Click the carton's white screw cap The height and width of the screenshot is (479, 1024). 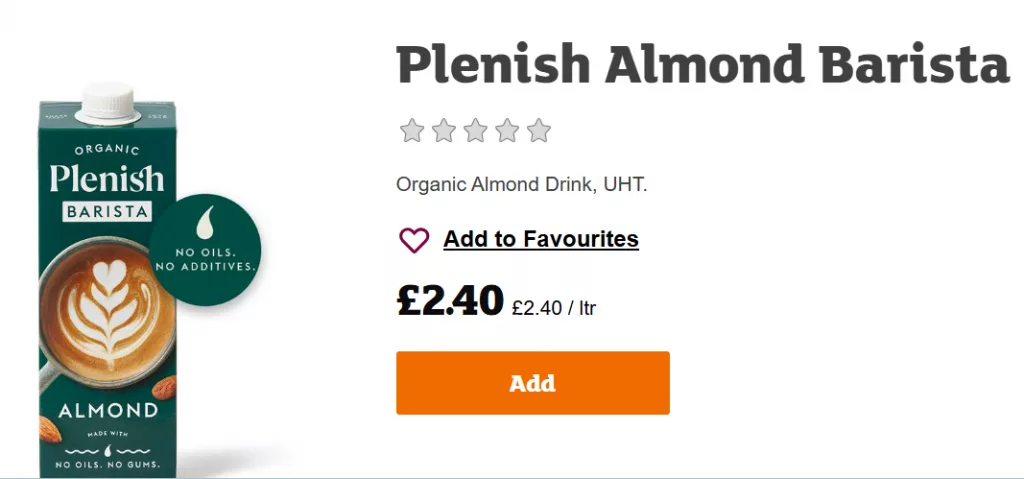tap(108, 100)
